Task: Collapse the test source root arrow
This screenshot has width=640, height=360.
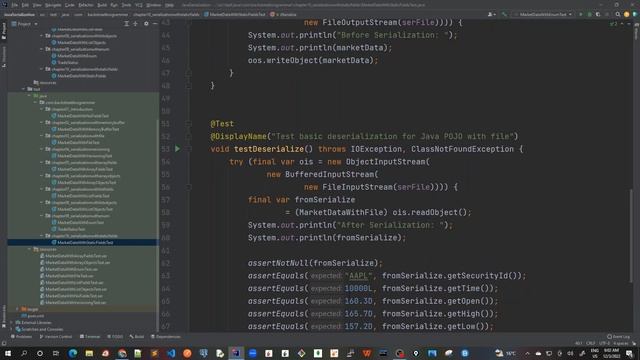Action: (x=23, y=89)
